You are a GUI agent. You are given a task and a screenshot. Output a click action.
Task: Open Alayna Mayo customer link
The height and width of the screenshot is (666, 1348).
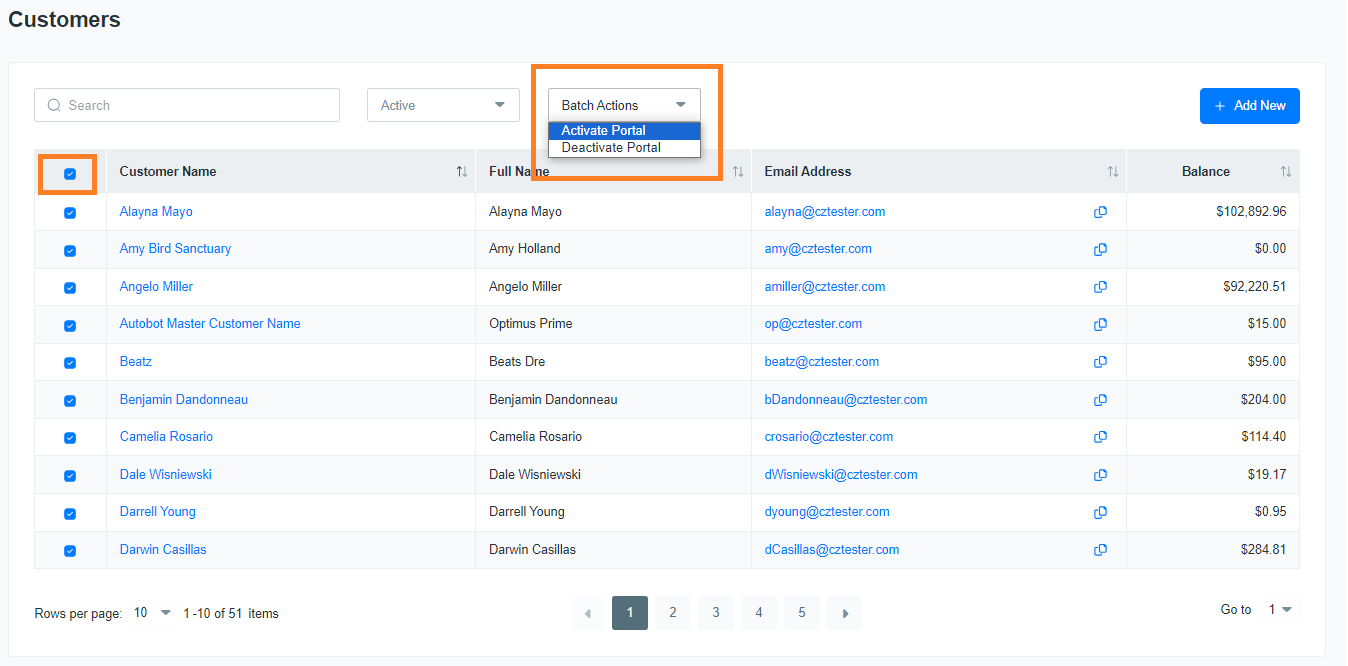pyautogui.click(x=156, y=212)
